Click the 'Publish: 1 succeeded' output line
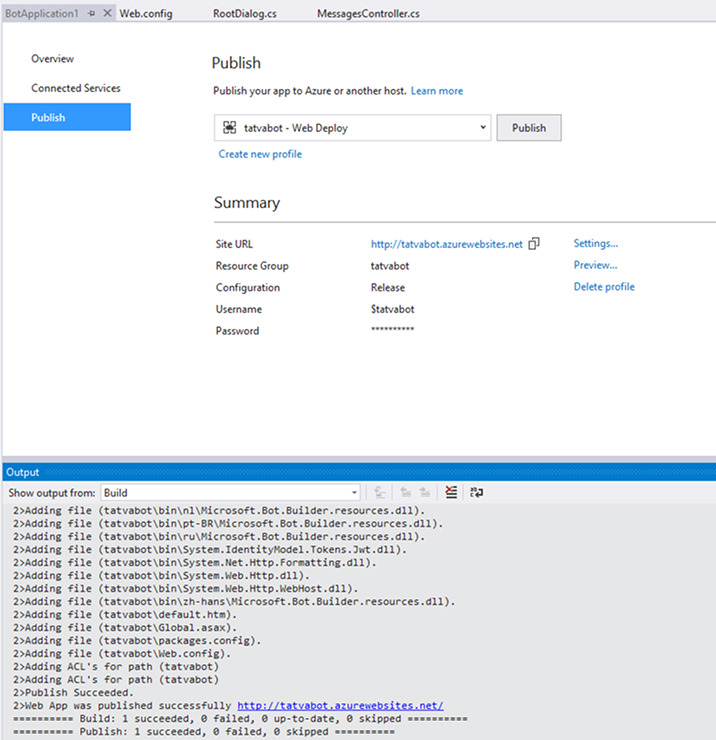 203,732
